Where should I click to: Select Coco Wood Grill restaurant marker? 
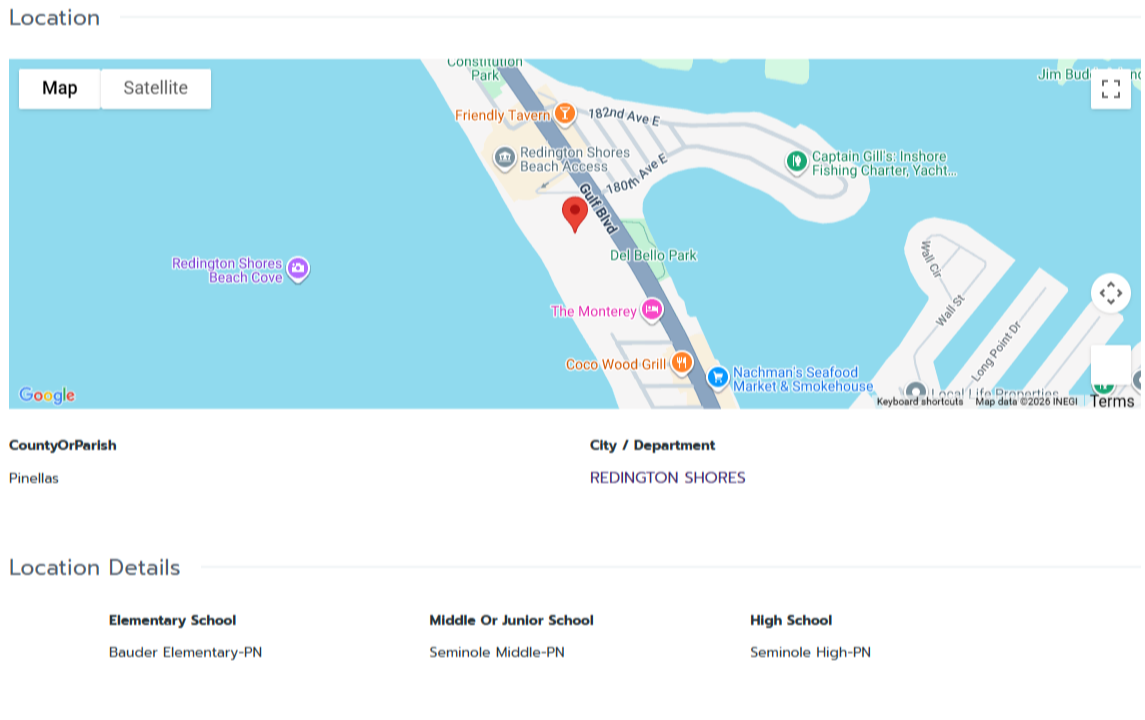[681, 362]
